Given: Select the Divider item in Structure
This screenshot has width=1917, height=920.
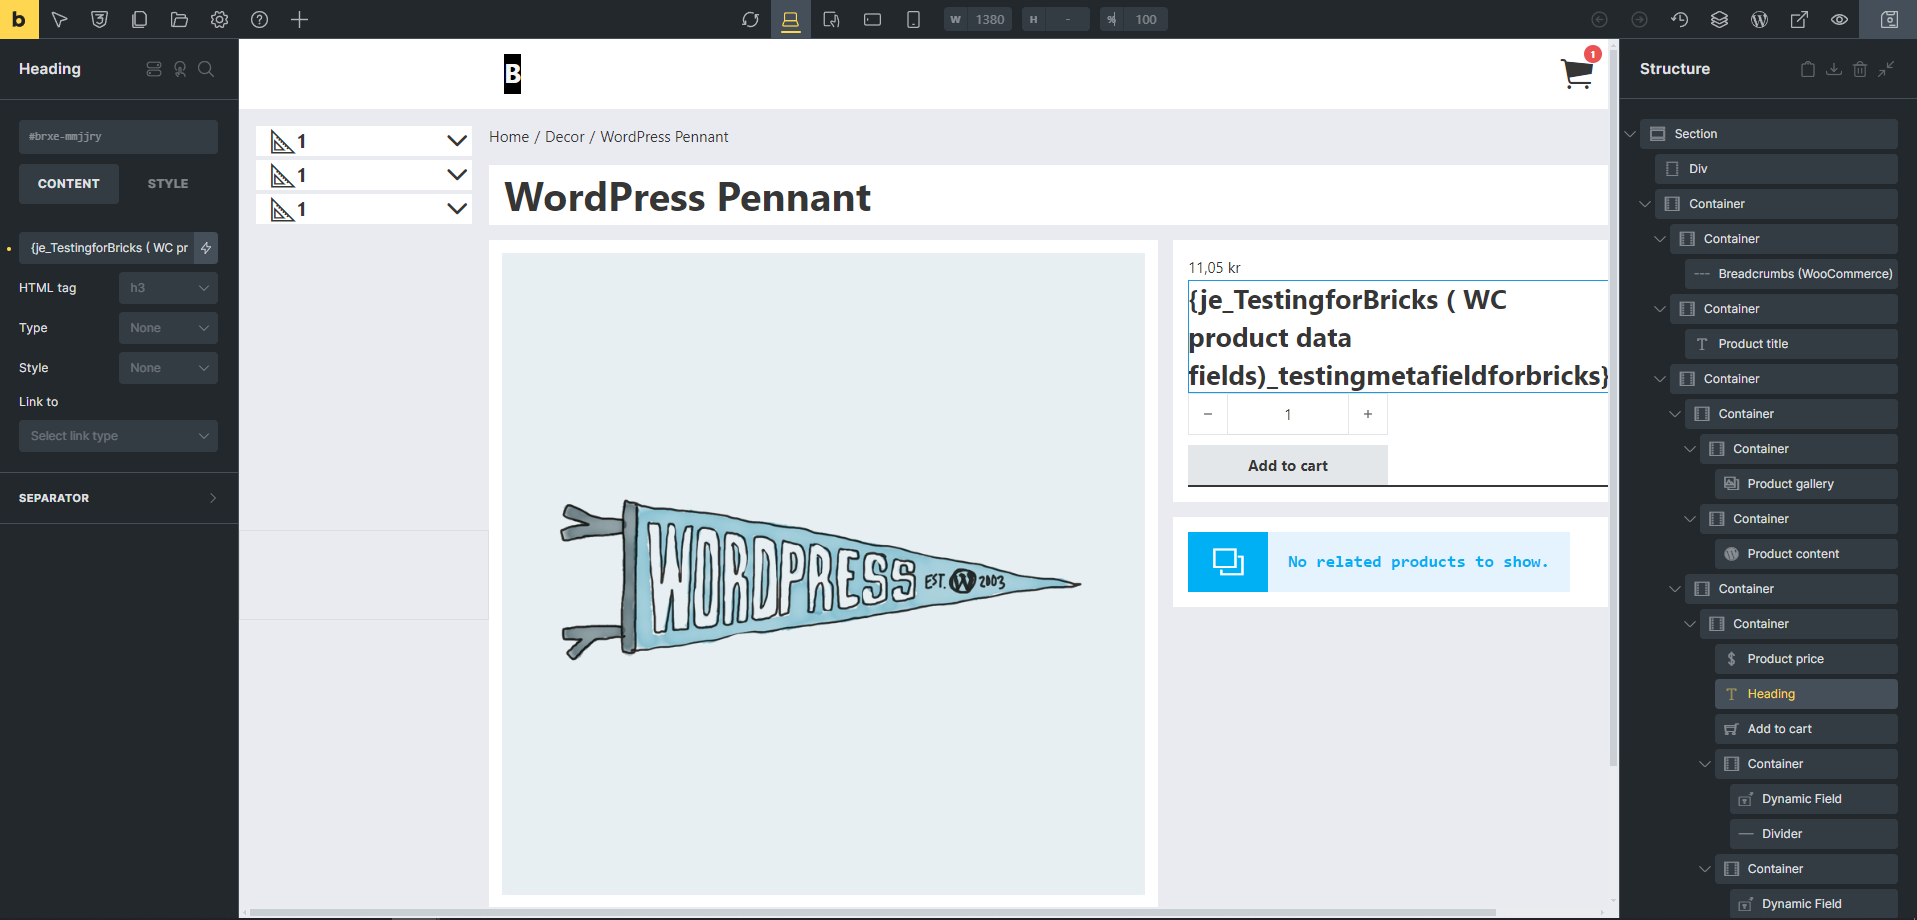Looking at the screenshot, I should click(1813, 834).
